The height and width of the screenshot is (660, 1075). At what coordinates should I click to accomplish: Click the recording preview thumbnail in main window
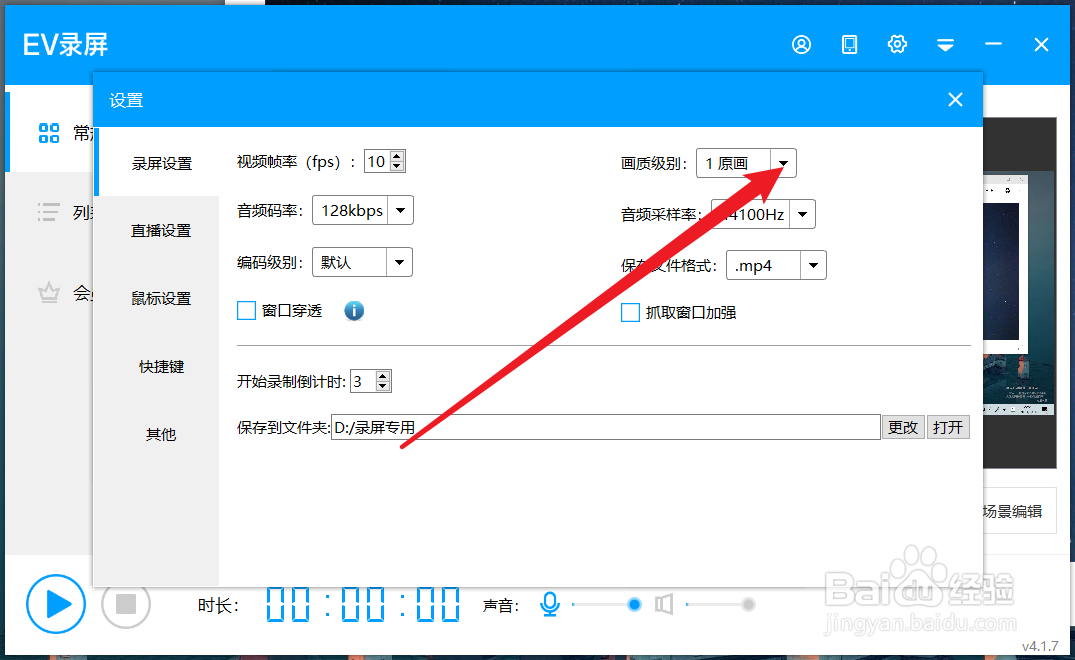click(x=1019, y=293)
